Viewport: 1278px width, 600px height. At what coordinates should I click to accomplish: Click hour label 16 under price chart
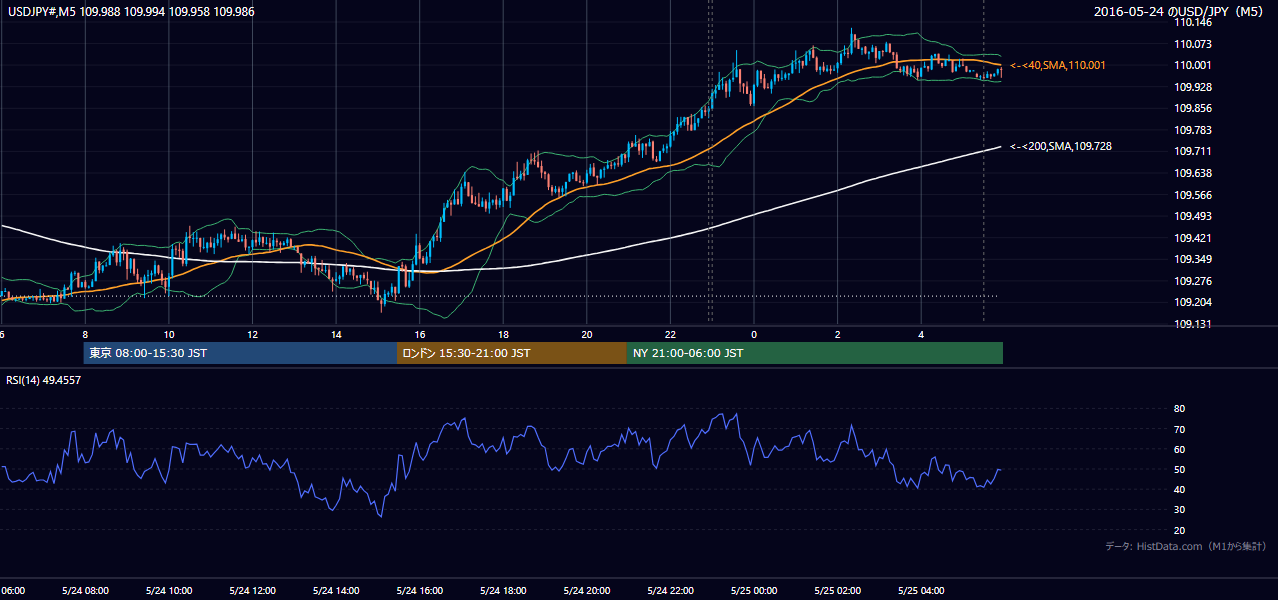point(419,334)
